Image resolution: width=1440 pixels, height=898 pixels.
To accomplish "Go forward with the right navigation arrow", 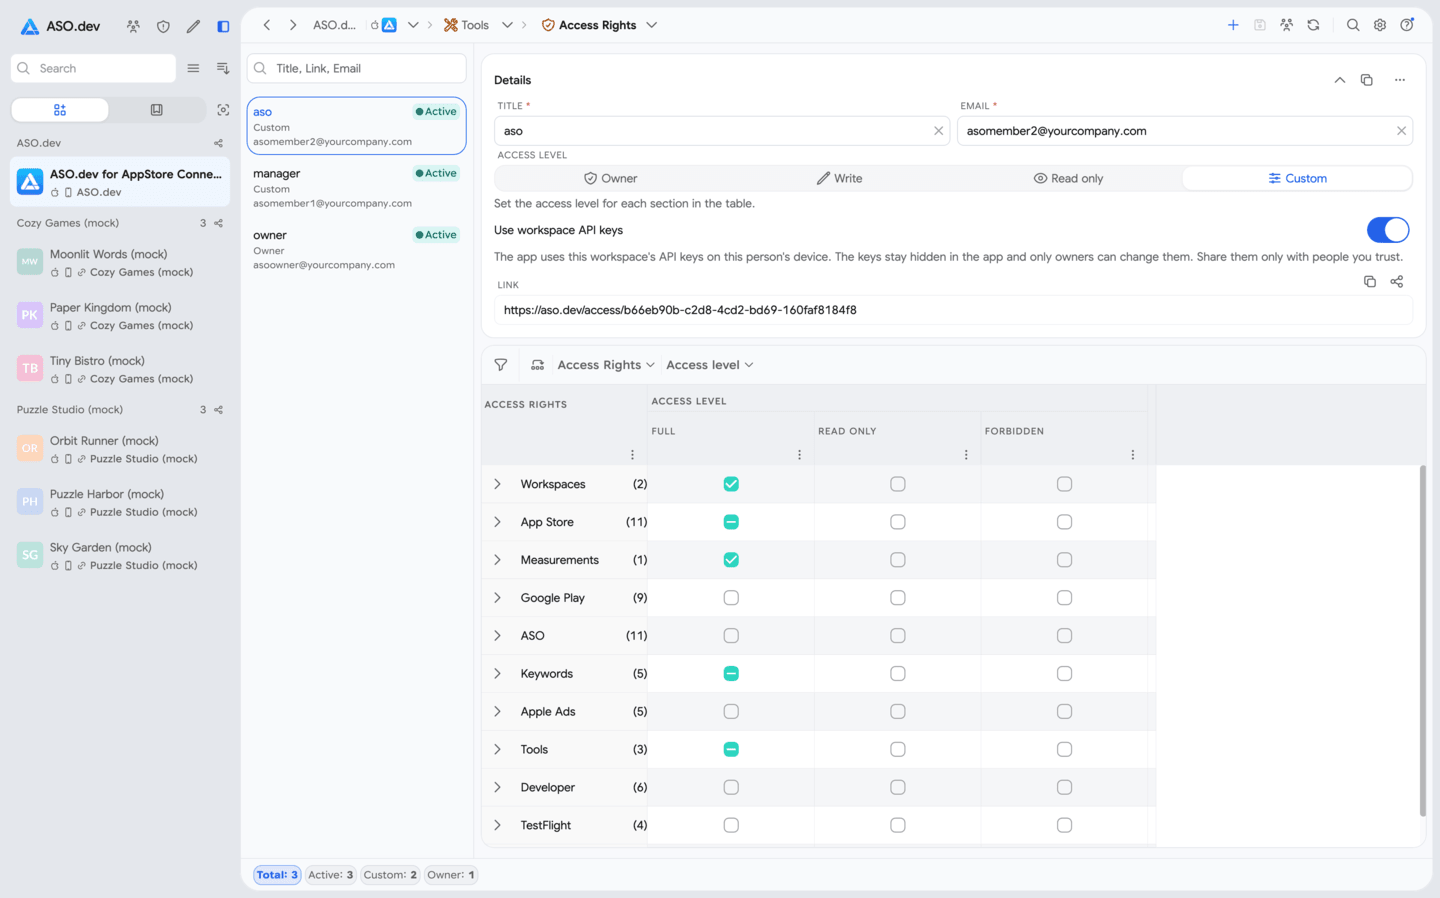I will 293,25.
